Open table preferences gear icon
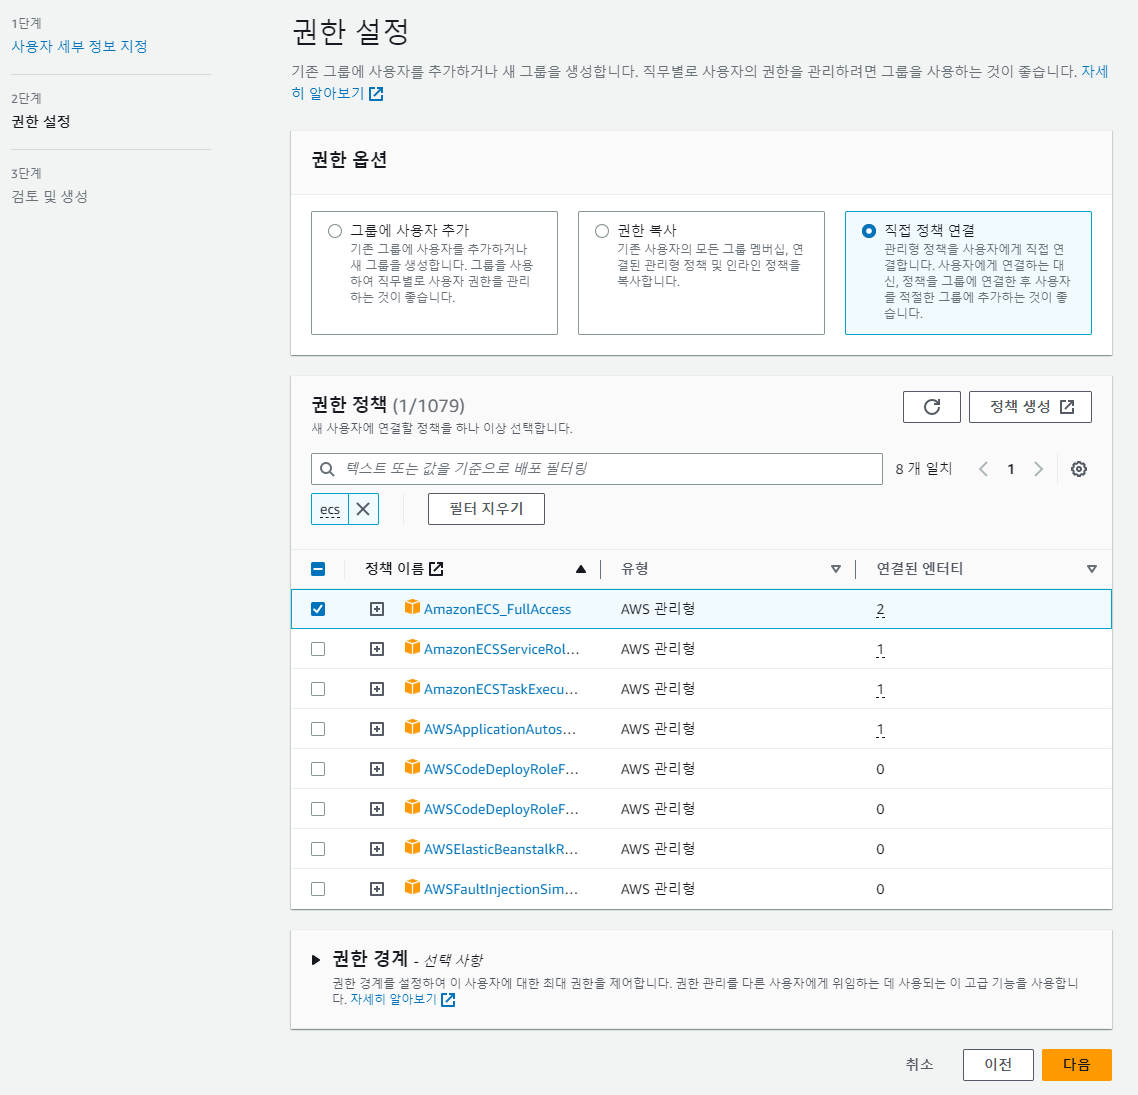 (1078, 469)
